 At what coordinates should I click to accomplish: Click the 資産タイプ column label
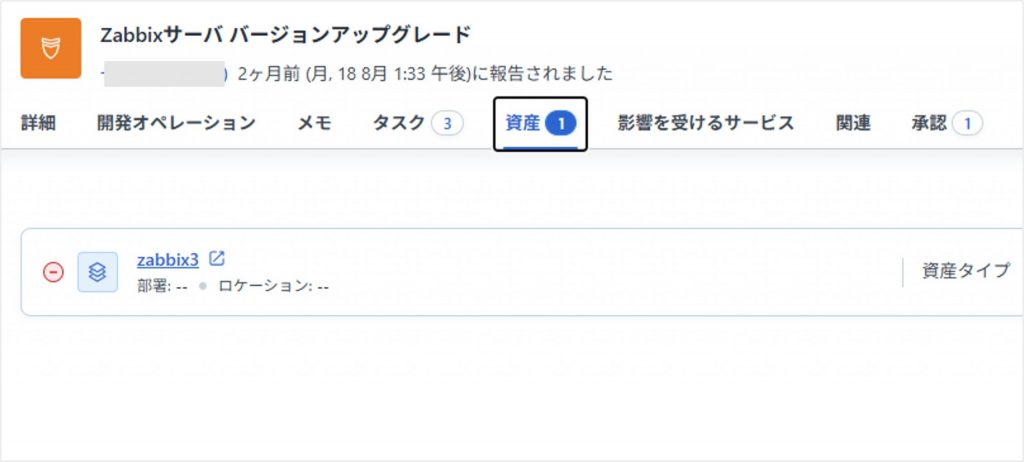966,271
